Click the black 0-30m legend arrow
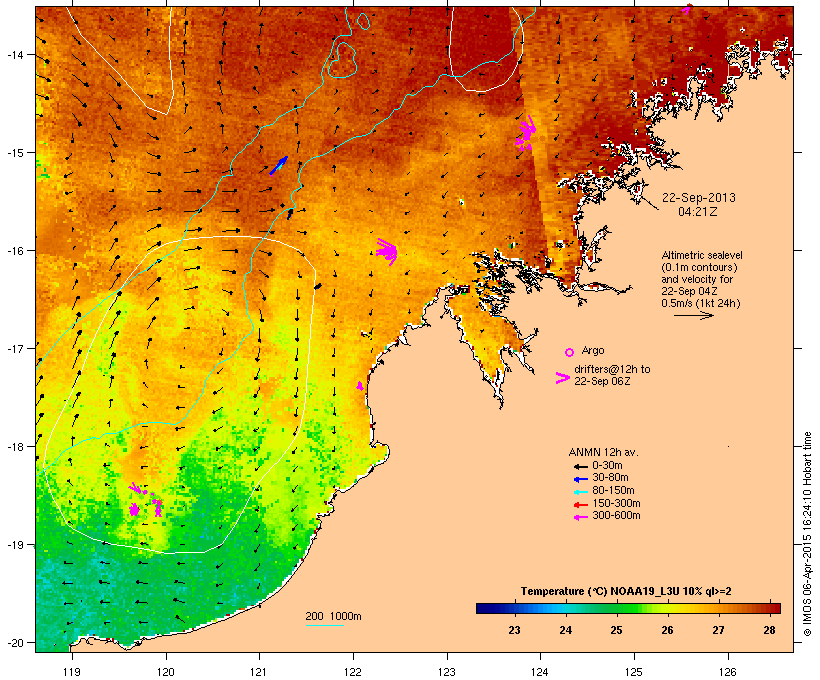The image size is (820, 680). pos(580,467)
